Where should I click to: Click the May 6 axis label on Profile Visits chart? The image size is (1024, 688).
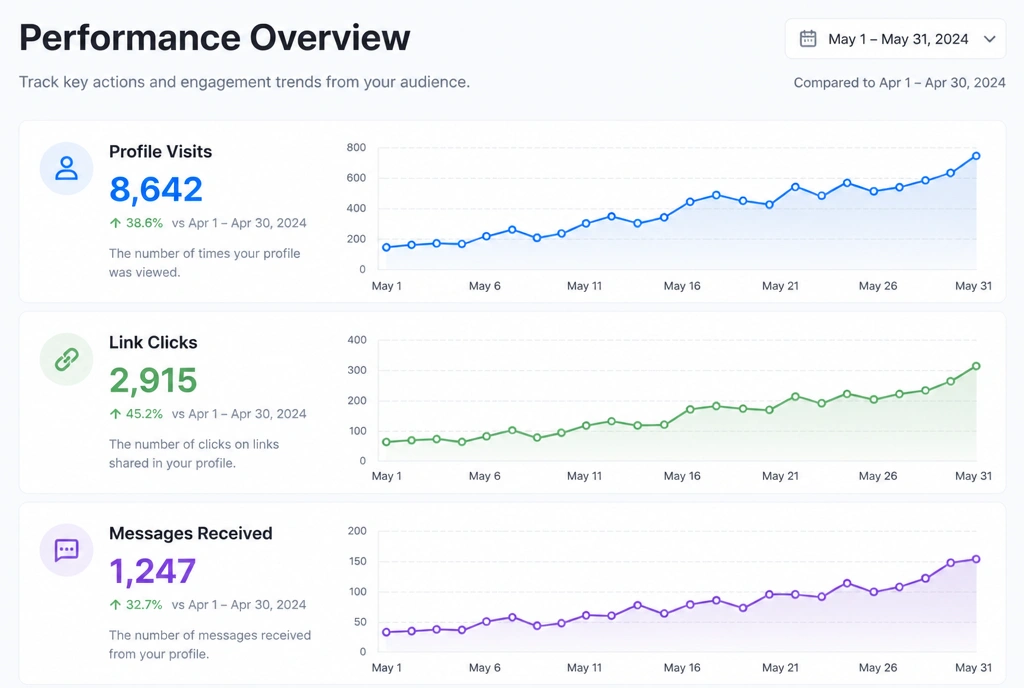[x=485, y=286]
